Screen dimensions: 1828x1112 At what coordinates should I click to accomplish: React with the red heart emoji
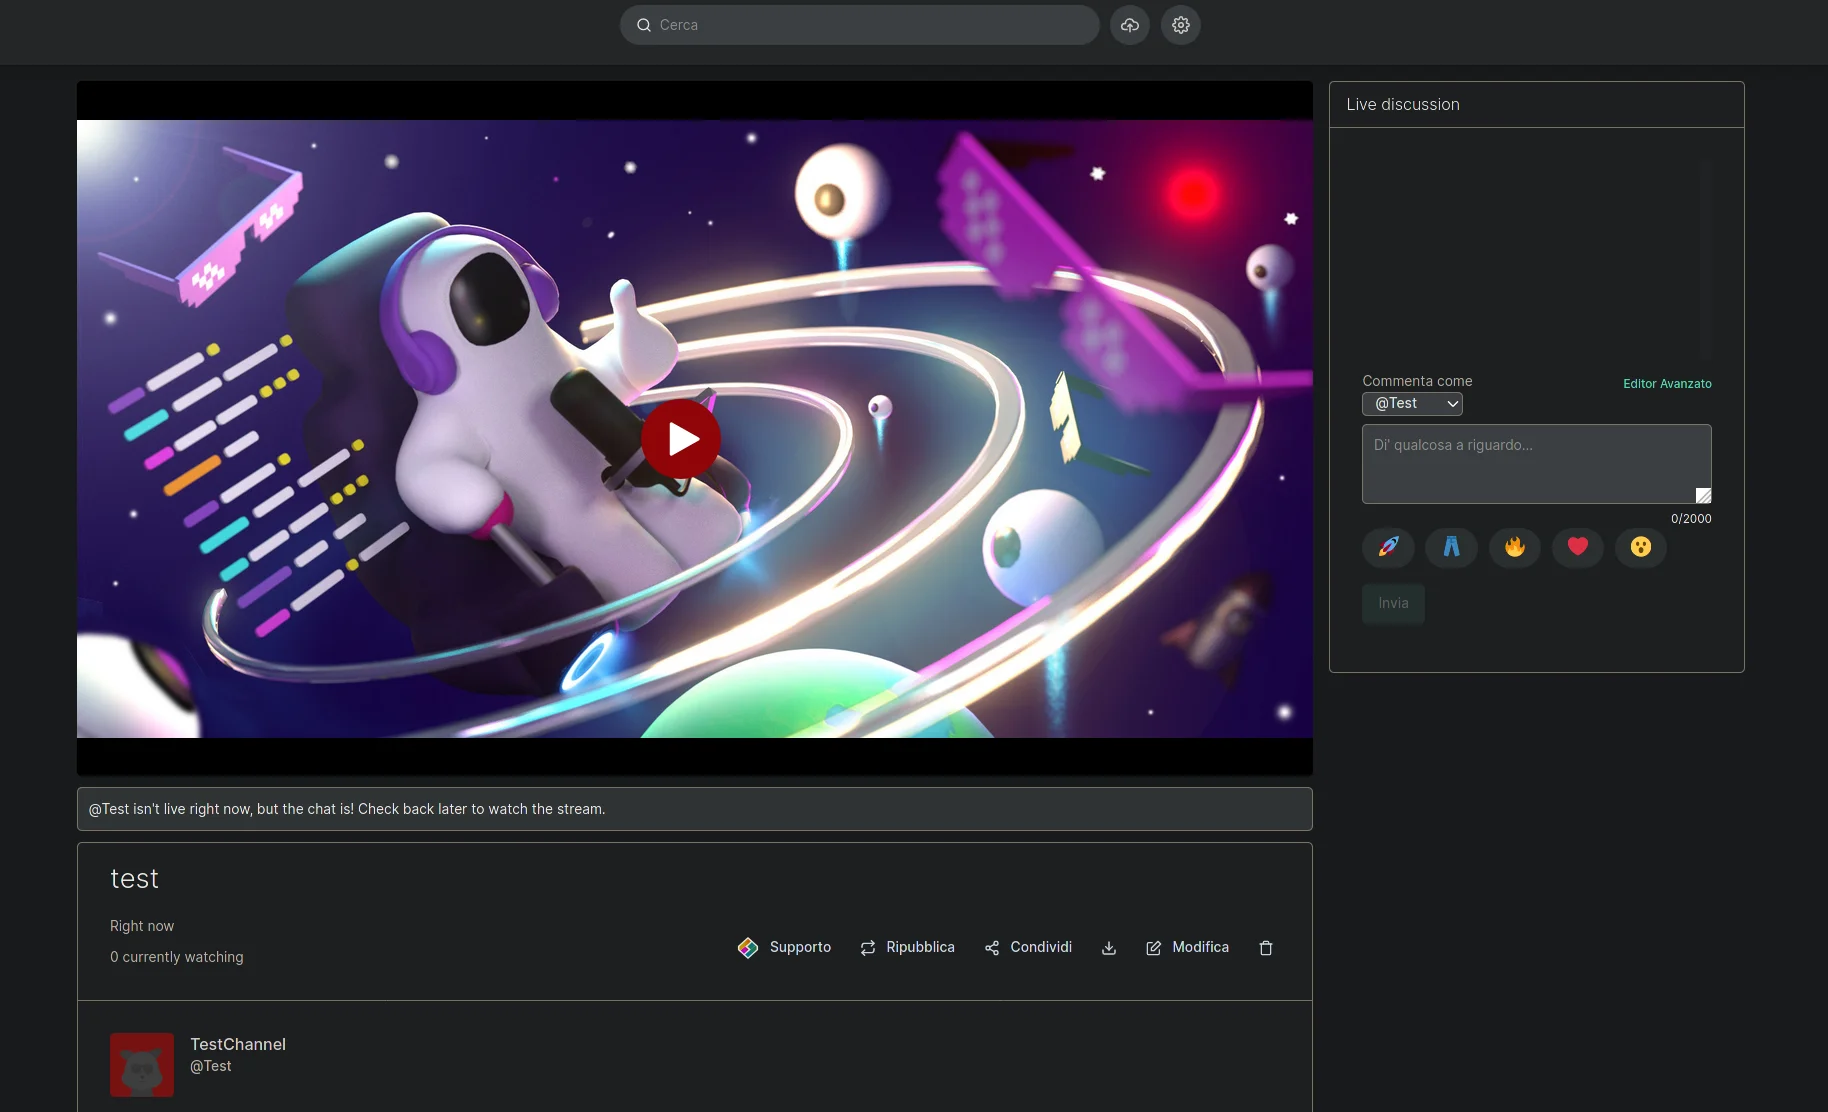click(x=1578, y=547)
